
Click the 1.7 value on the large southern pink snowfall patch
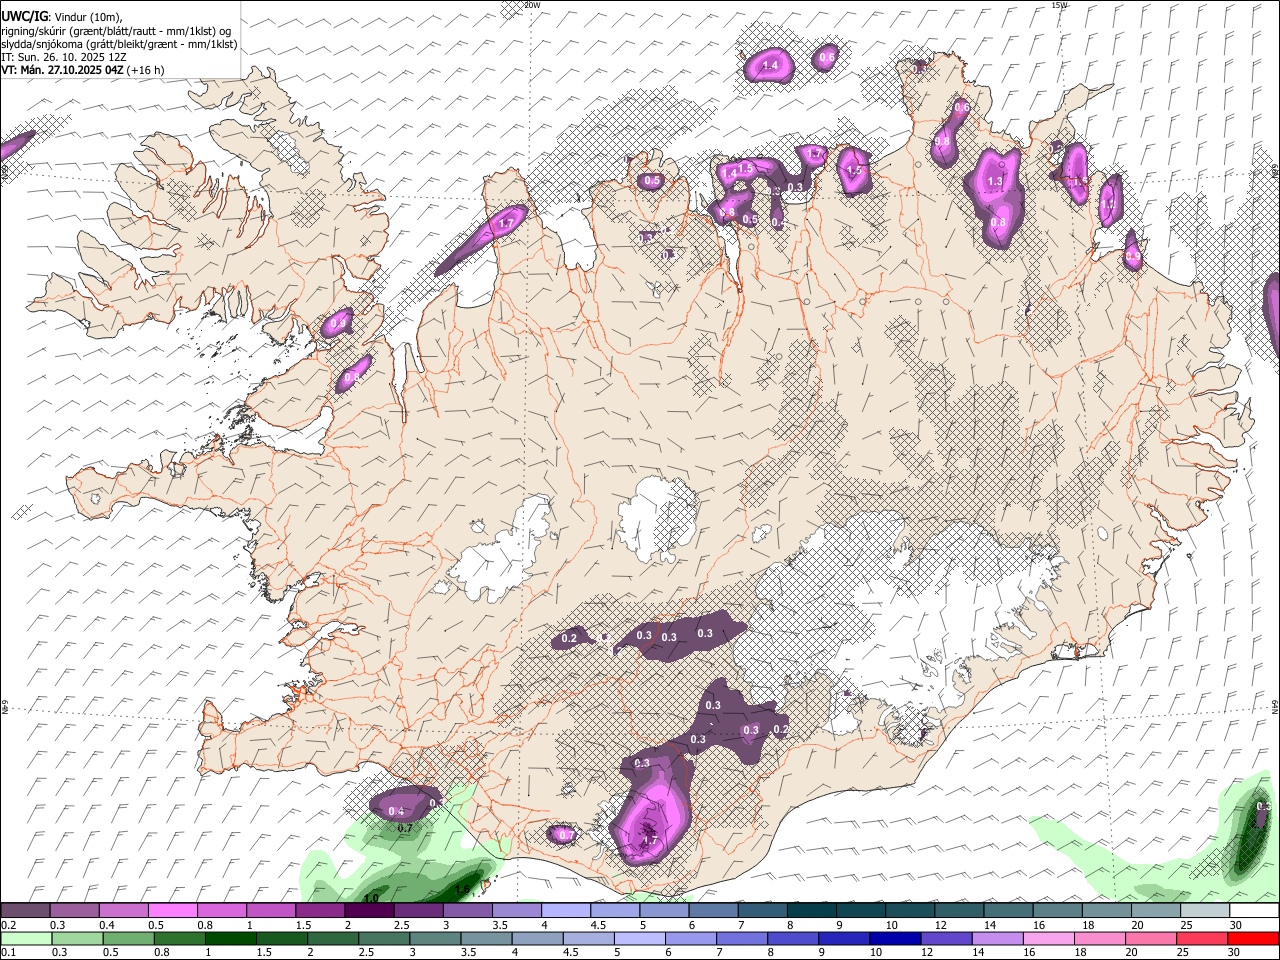tap(650, 841)
